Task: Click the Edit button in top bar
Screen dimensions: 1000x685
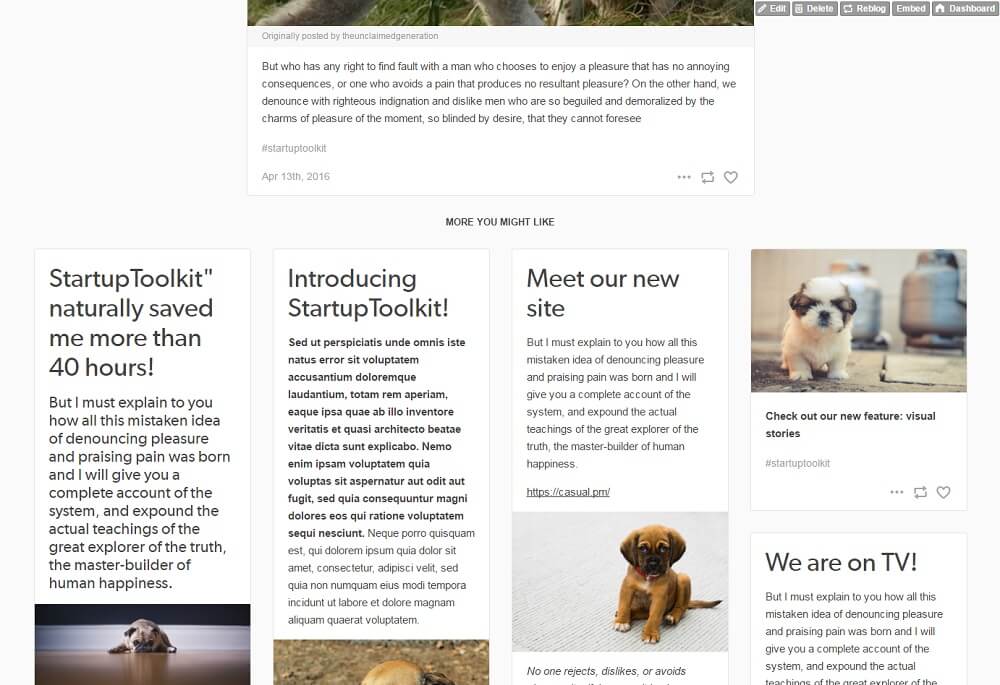Action: (772, 8)
